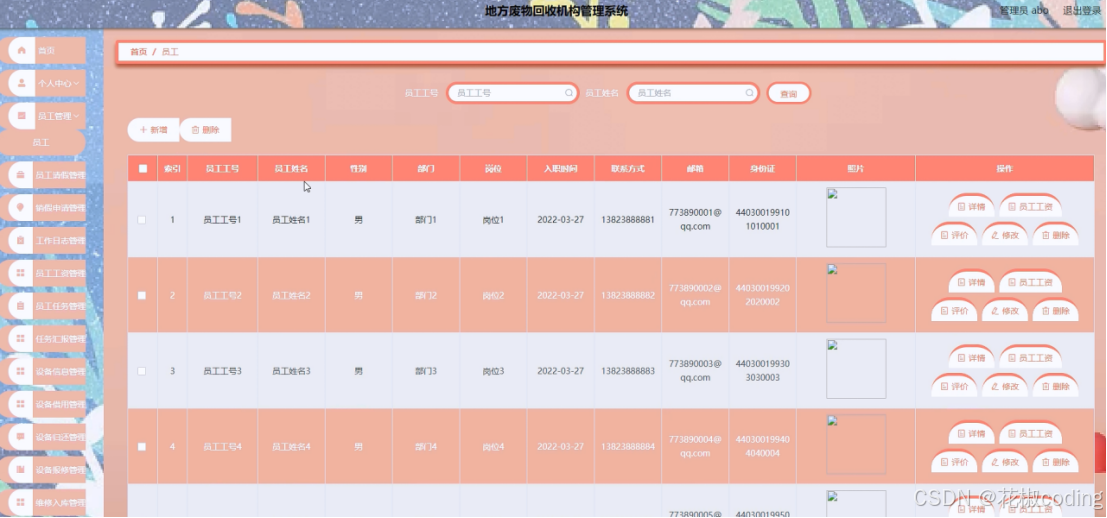Click the grid icon for 员工工资管理
The width and height of the screenshot is (1107, 518).
[20, 273]
